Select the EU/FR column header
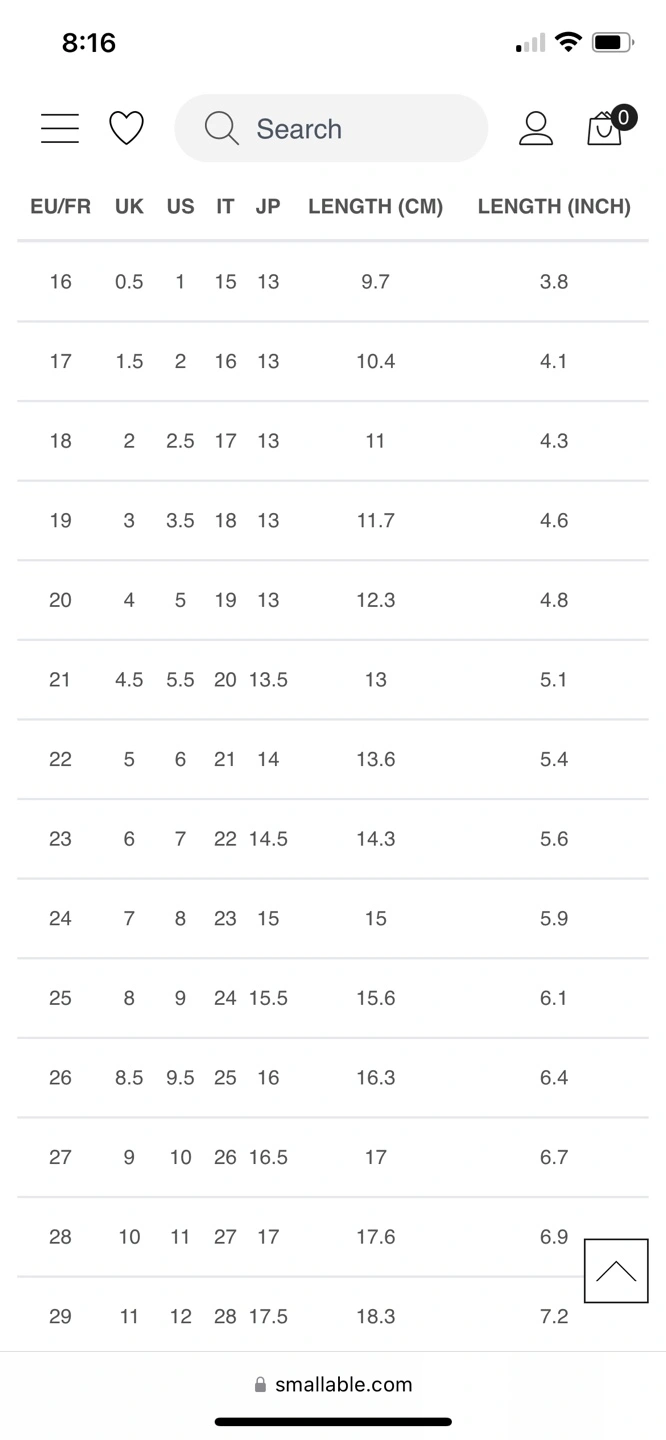666x1440 pixels. [60, 207]
